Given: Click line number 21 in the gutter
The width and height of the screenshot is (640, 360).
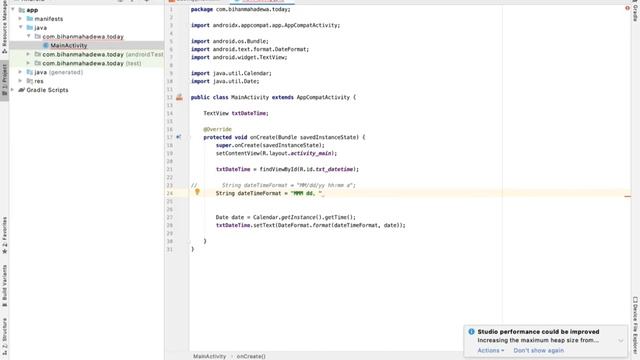Looking at the screenshot, I should (x=170, y=169).
